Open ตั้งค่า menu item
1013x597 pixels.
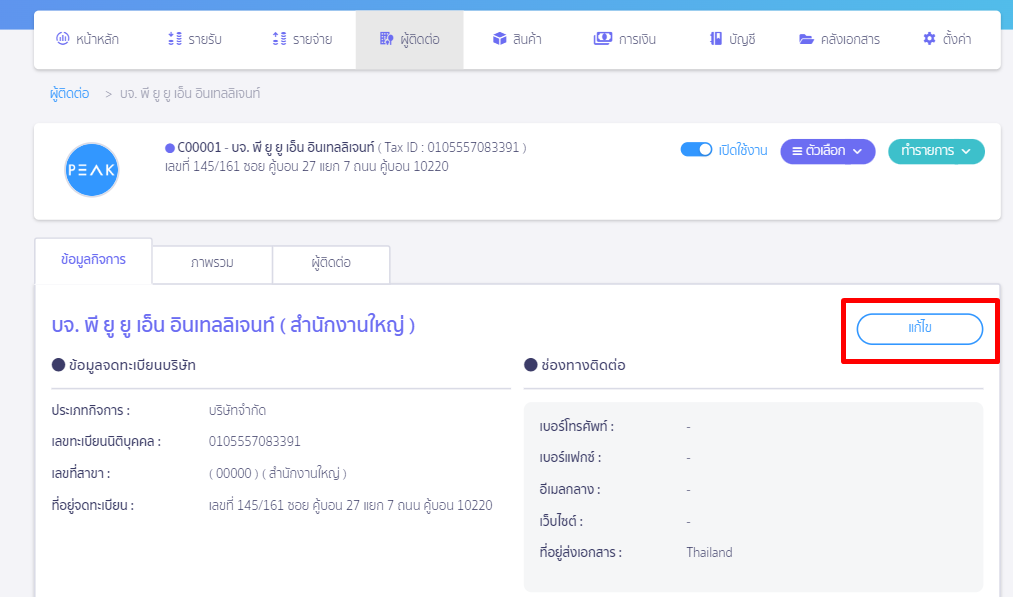947,39
